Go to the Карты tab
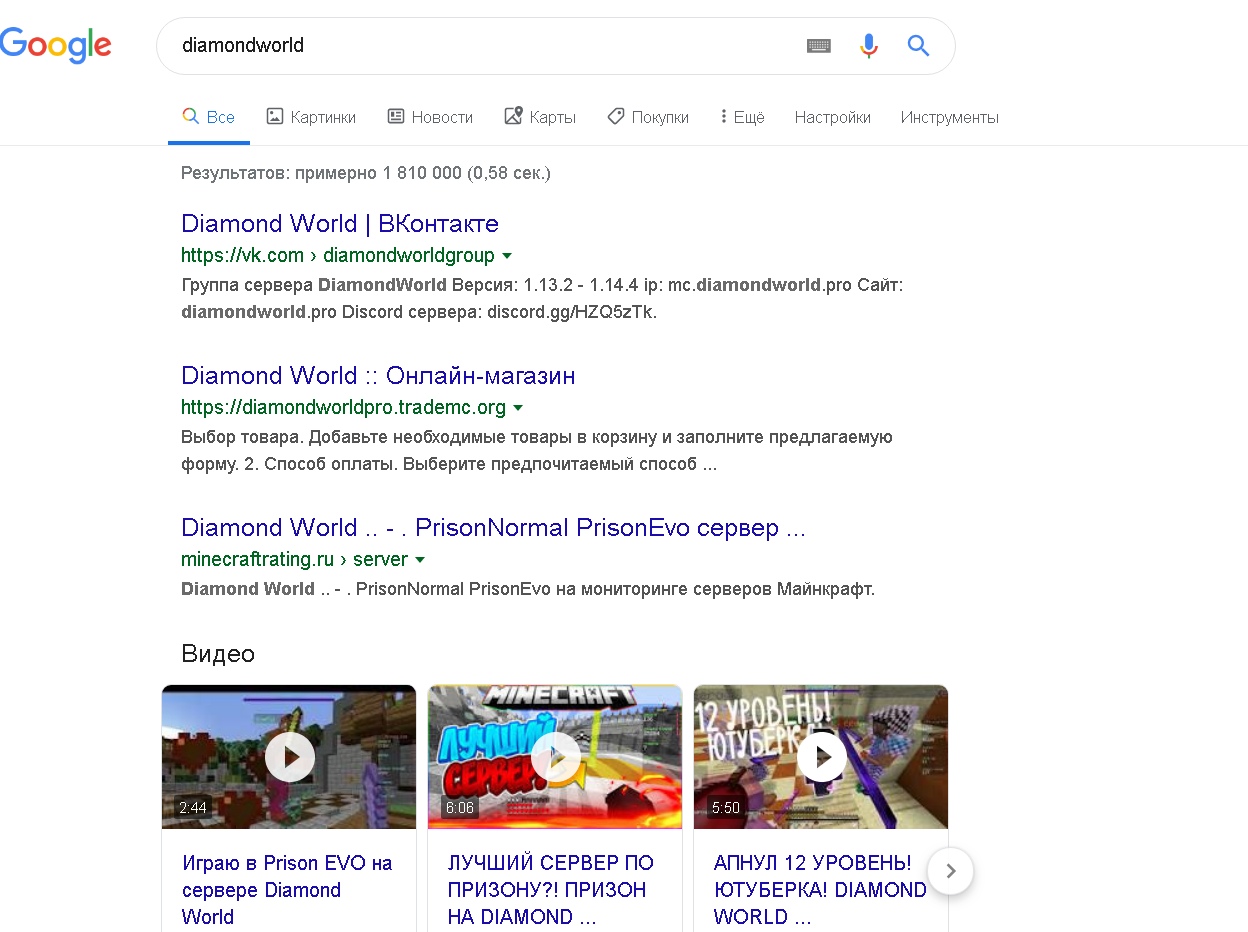This screenshot has width=1248, height=932. (540, 117)
